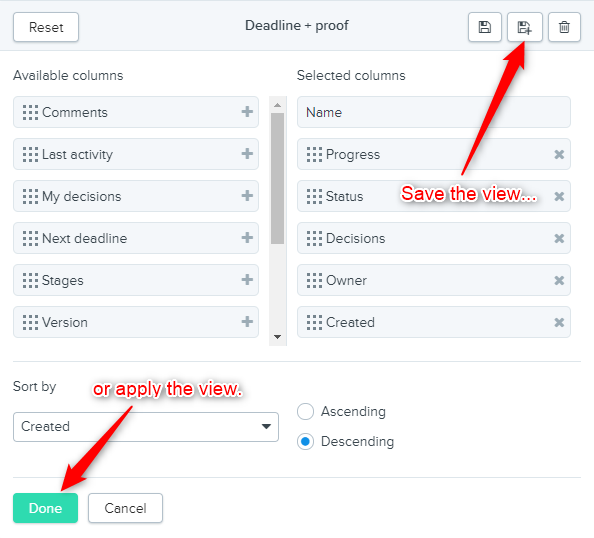Viewport: 594px width, 538px height.
Task: Grab the My decisions drag handle
Action: point(30,197)
